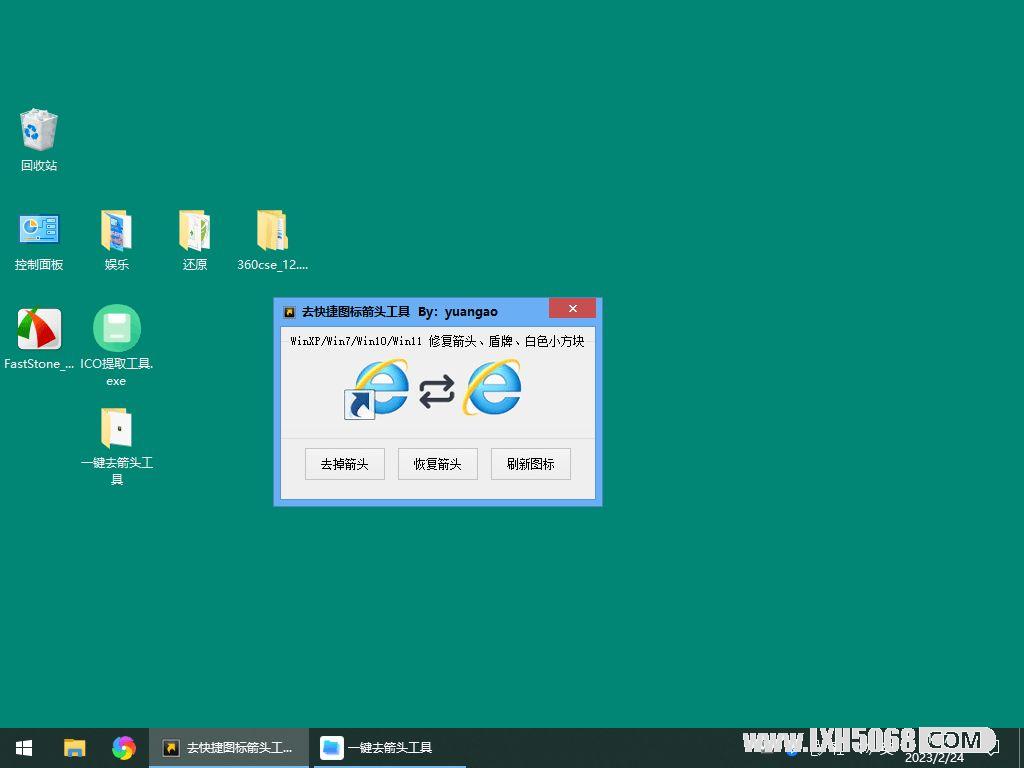Open the Windows Start menu

point(24,747)
